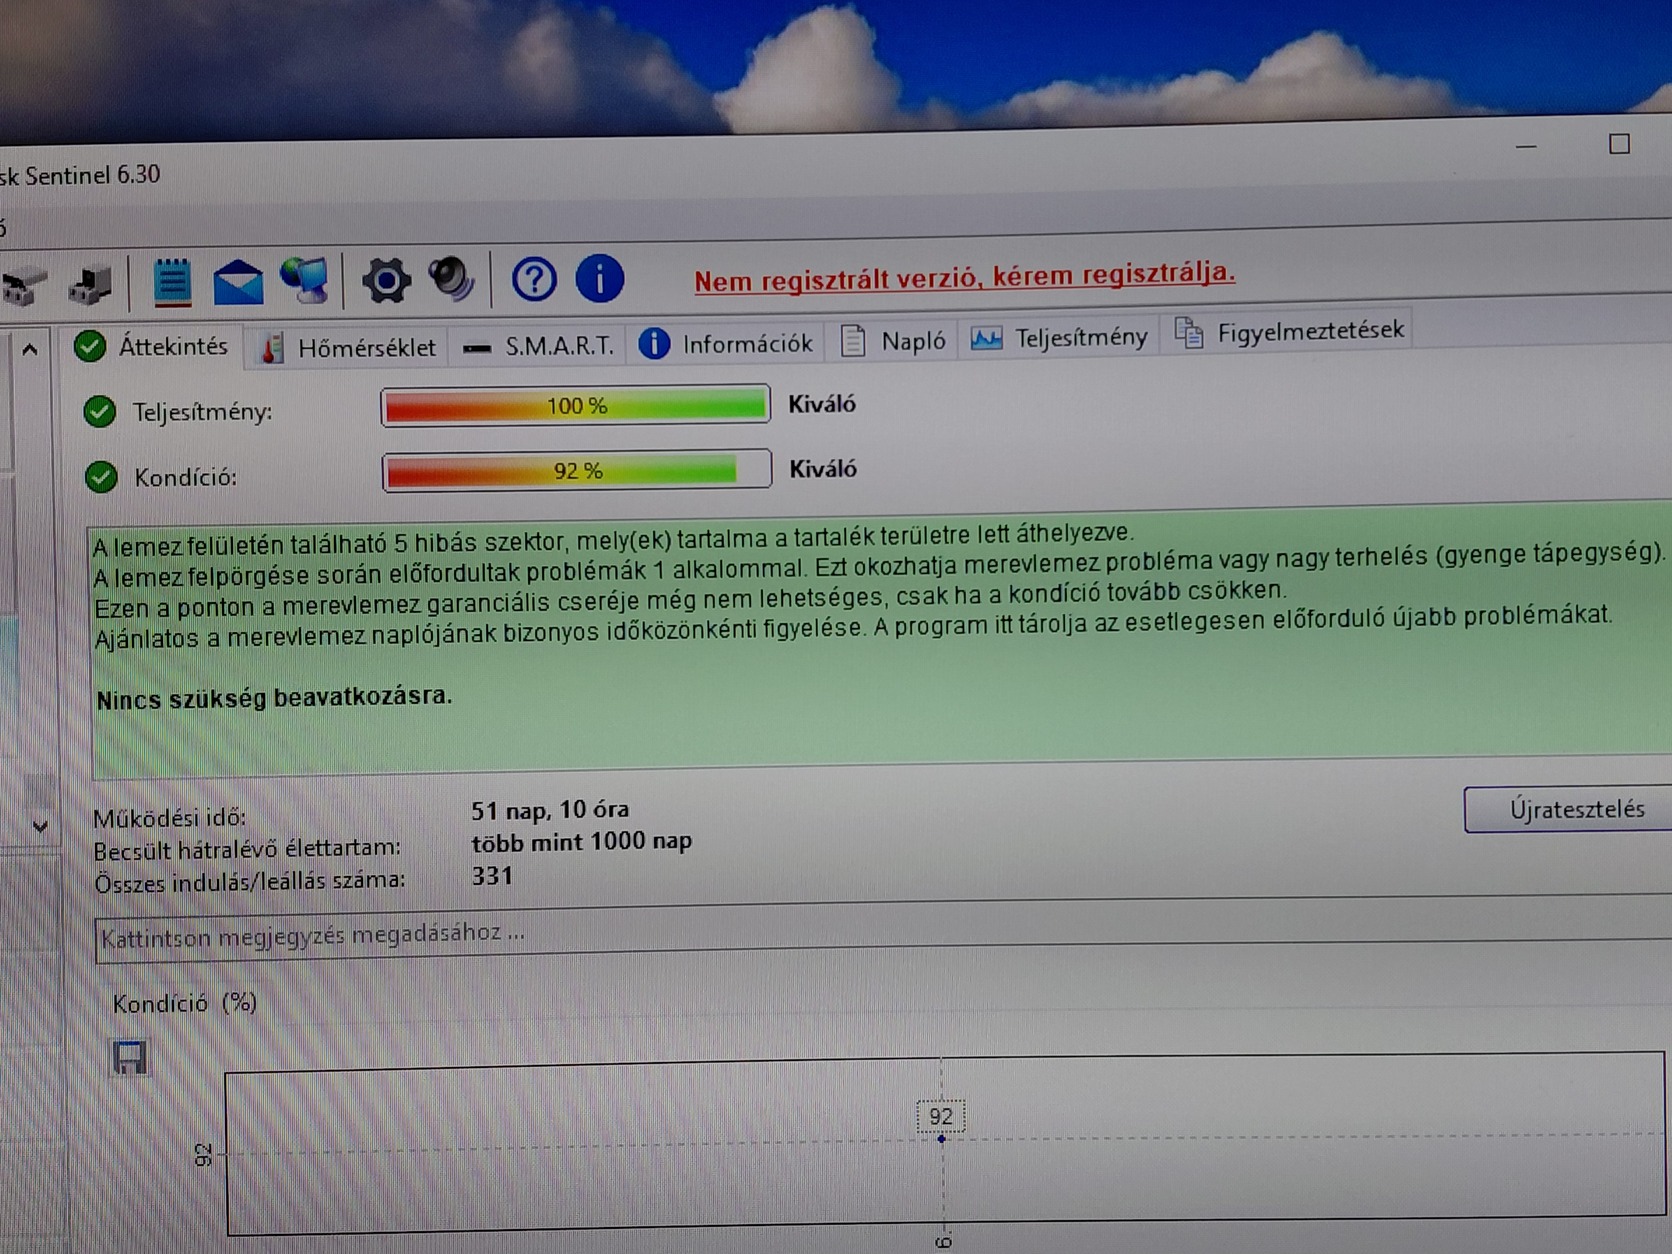The image size is (1672, 1254).
Task: Follow the red 'Nem regisztrált verzió' registration link
Action: pos(965,276)
